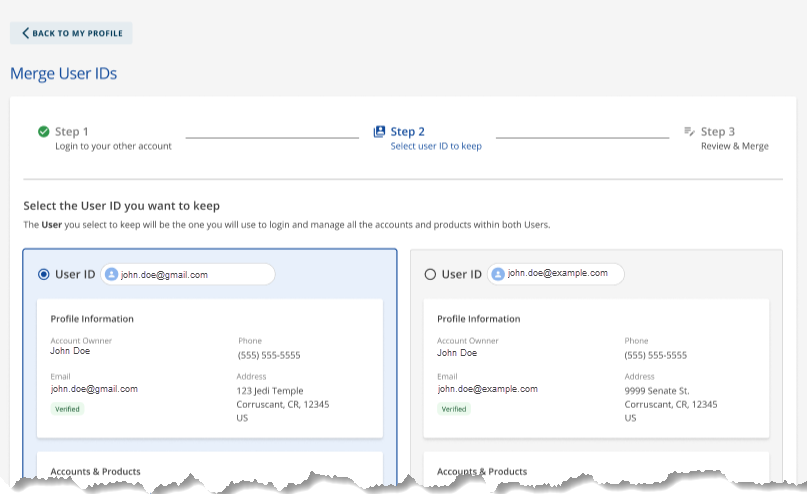
Task: Click the heading Select the User ID you want to keep
Action: pyautogui.click(x=121, y=206)
